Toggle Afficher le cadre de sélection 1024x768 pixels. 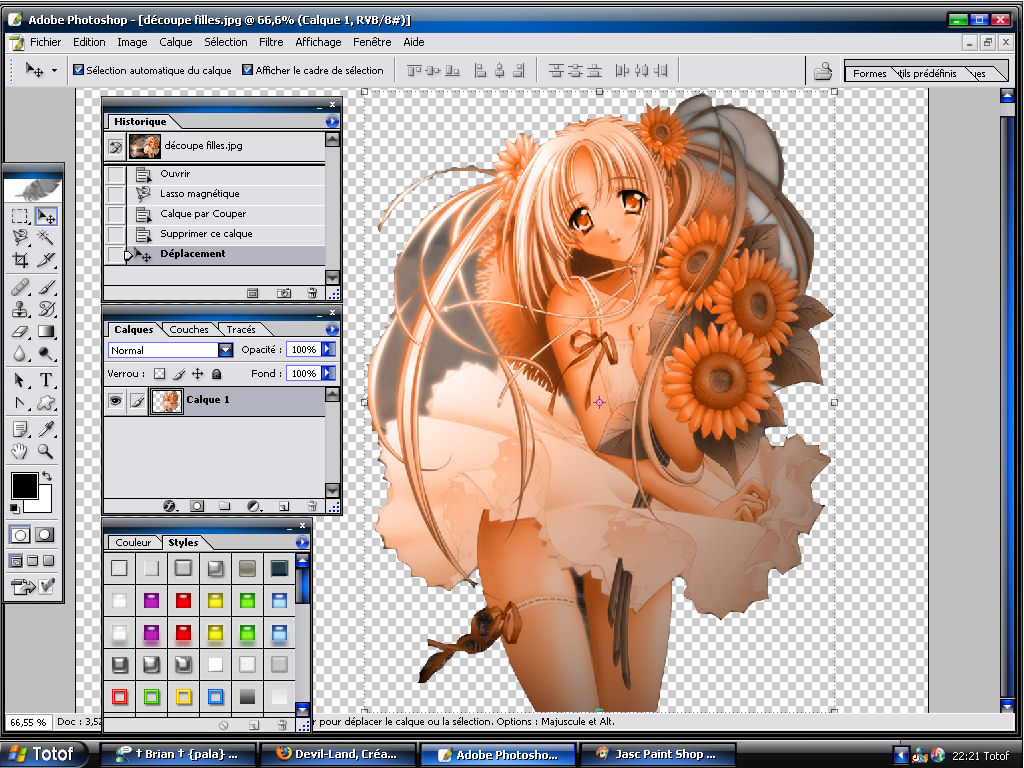(248, 69)
